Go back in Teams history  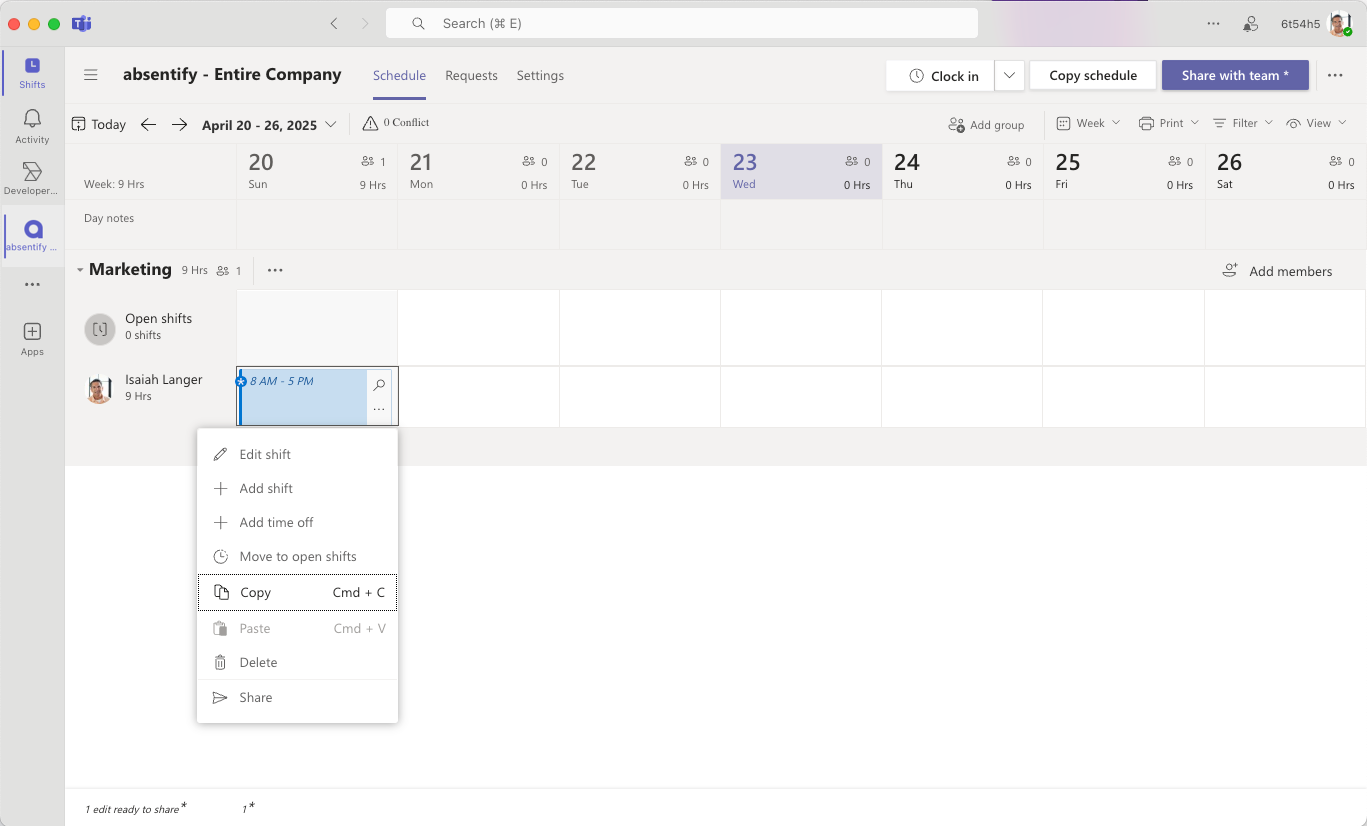pos(334,23)
